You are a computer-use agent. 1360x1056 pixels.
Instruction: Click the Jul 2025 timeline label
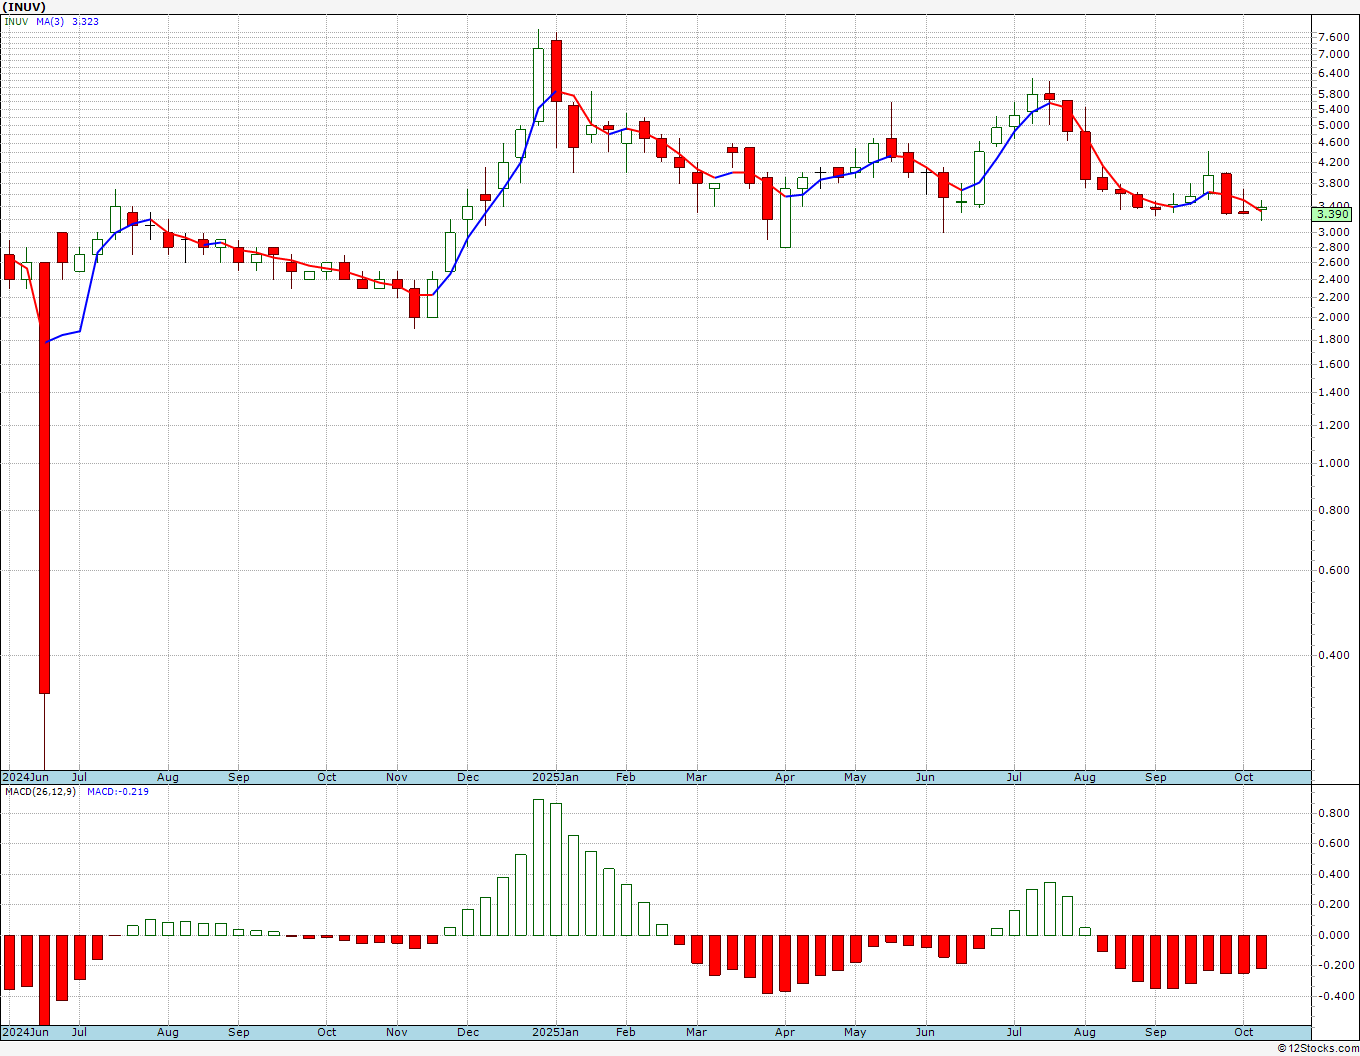(1014, 777)
